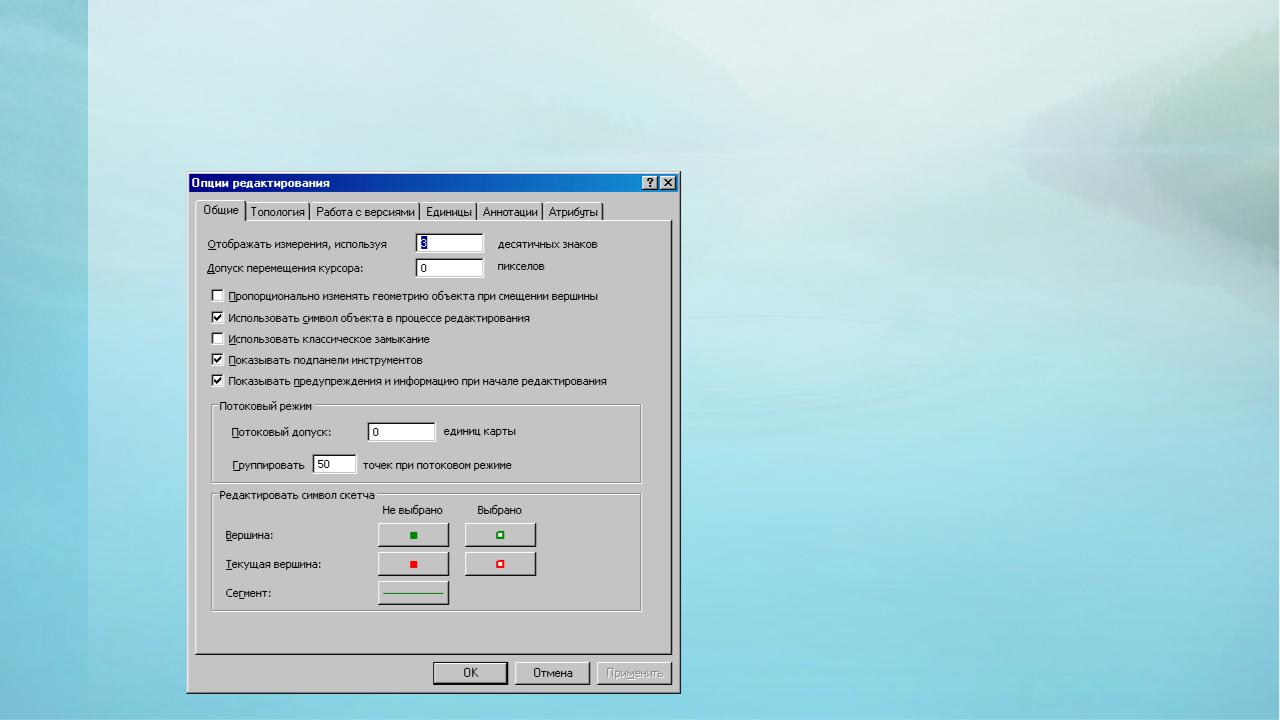This screenshot has height=720, width=1280.
Task: Open unselected Текущая вершина red symbol swatch
Action: coord(413,564)
